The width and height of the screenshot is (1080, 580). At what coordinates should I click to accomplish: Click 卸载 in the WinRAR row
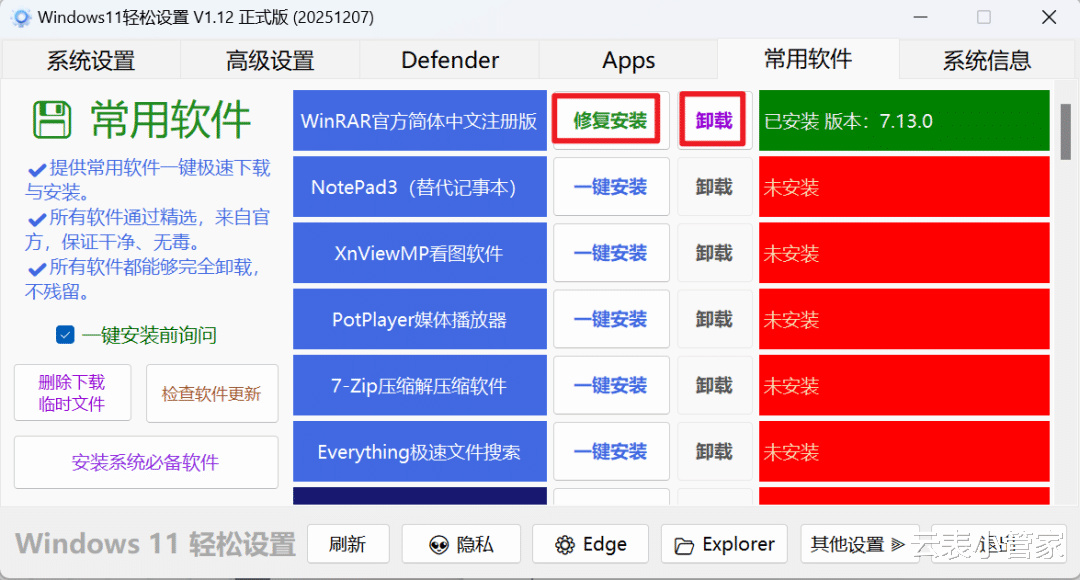coord(714,121)
